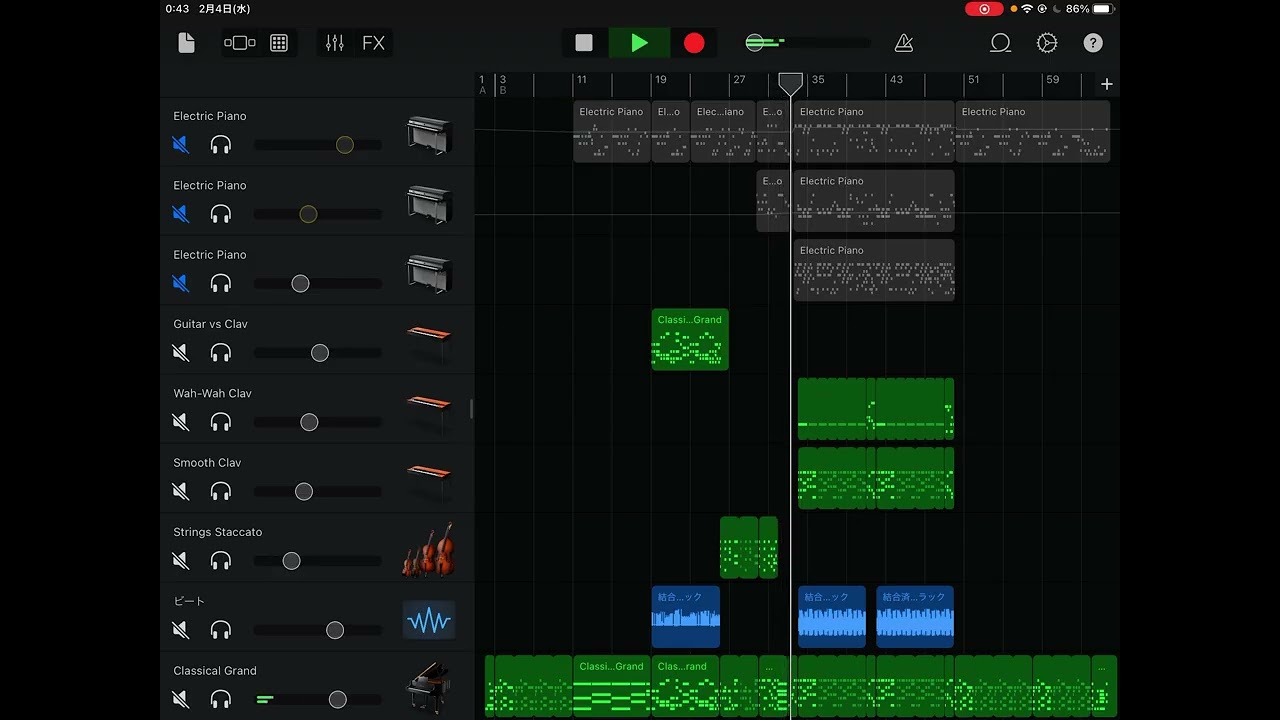1280x720 pixels.
Task: Mute the Smooth Clav track
Action: [181, 491]
